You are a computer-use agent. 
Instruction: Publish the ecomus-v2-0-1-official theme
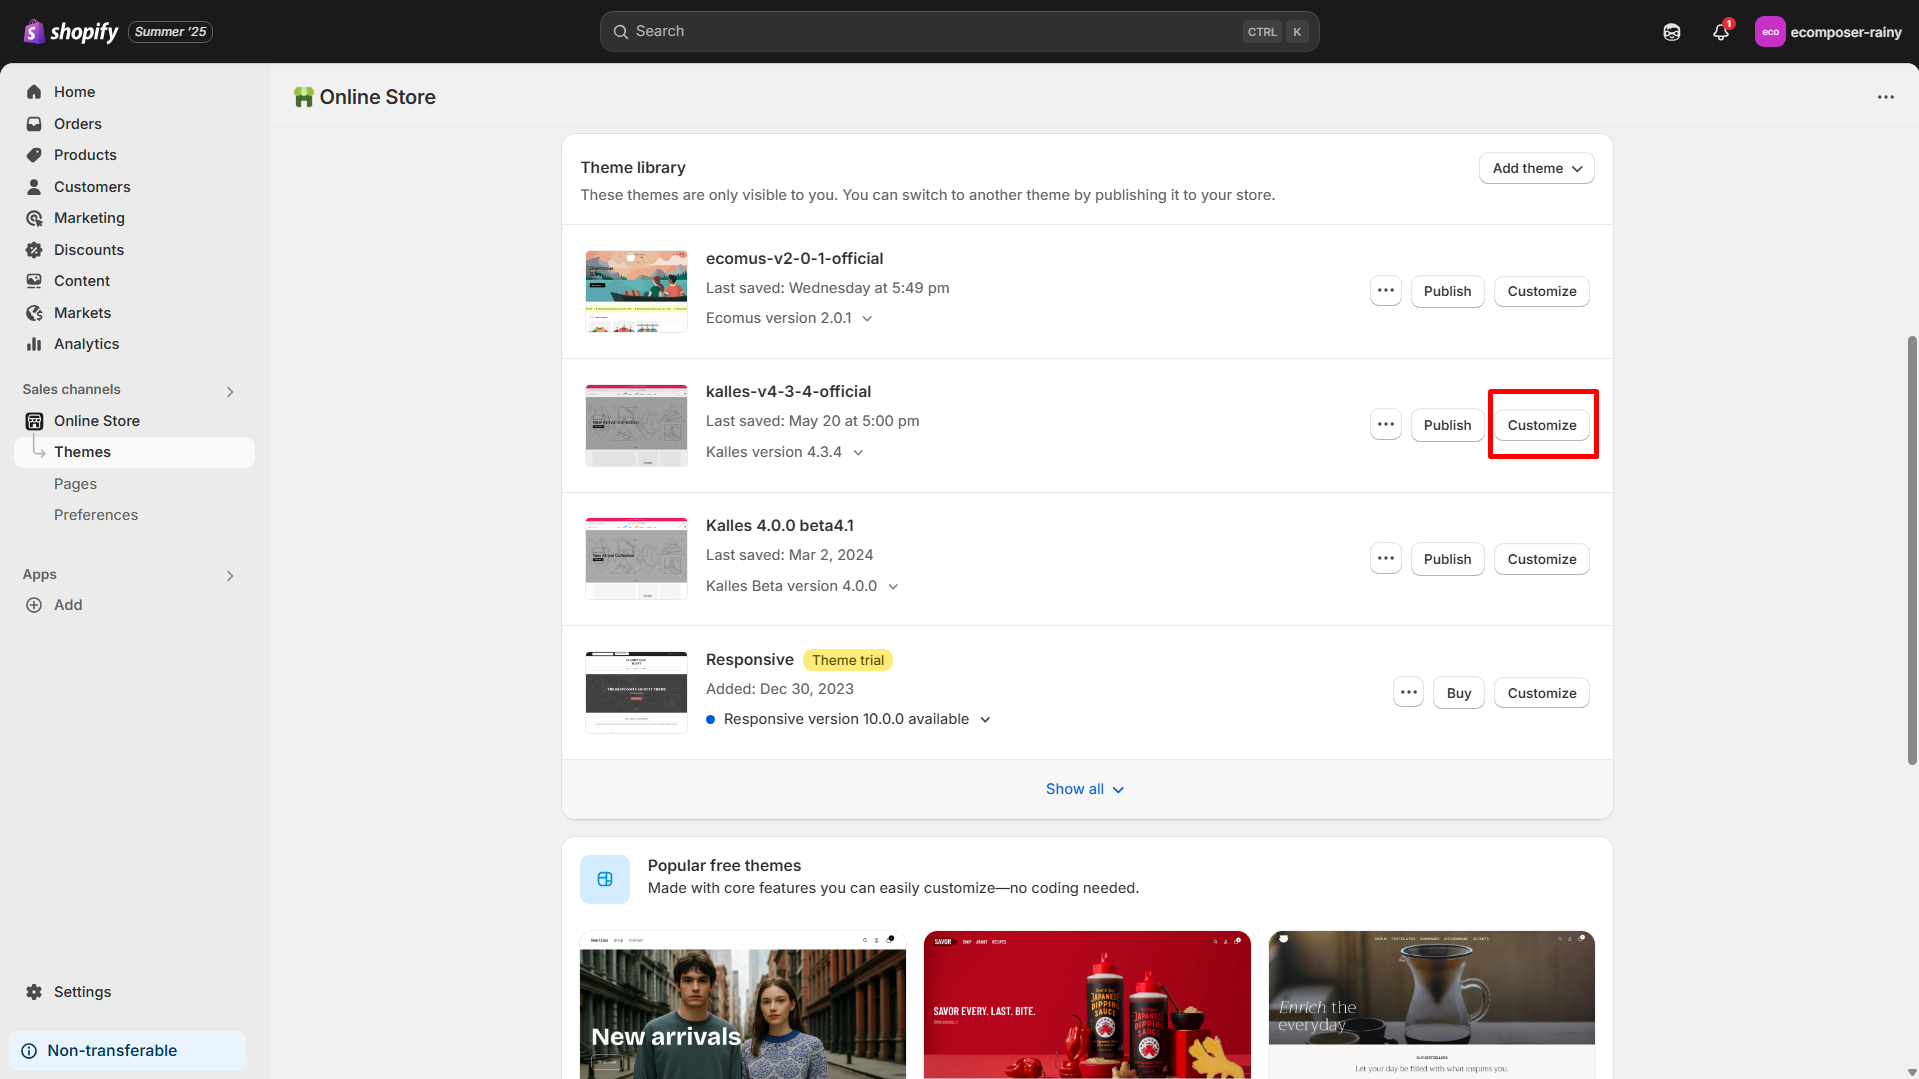point(1447,291)
